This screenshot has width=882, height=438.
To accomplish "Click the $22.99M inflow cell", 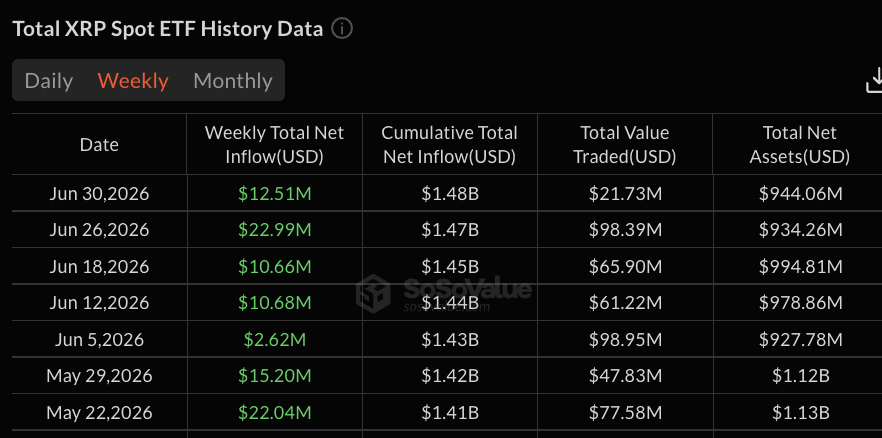I will point(274,229).
